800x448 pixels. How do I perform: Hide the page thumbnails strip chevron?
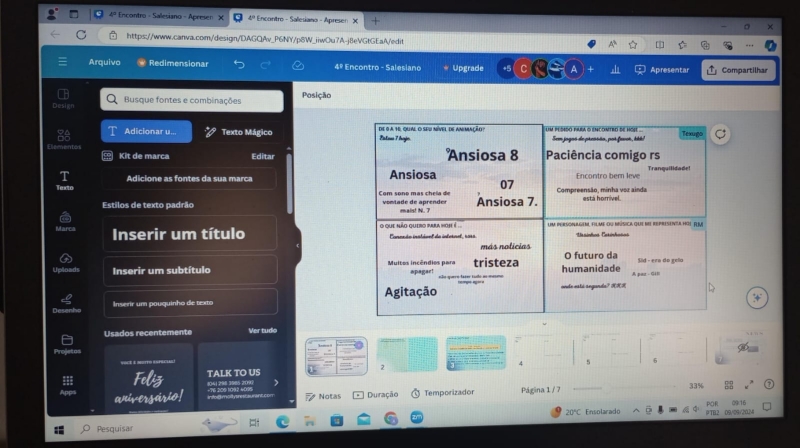click(543, 324)
